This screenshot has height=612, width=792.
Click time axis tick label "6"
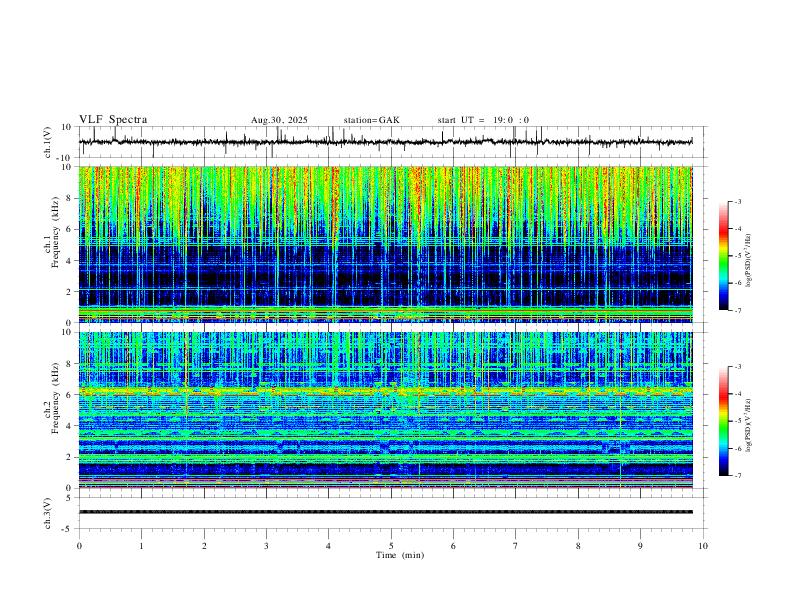click(454, 546)
